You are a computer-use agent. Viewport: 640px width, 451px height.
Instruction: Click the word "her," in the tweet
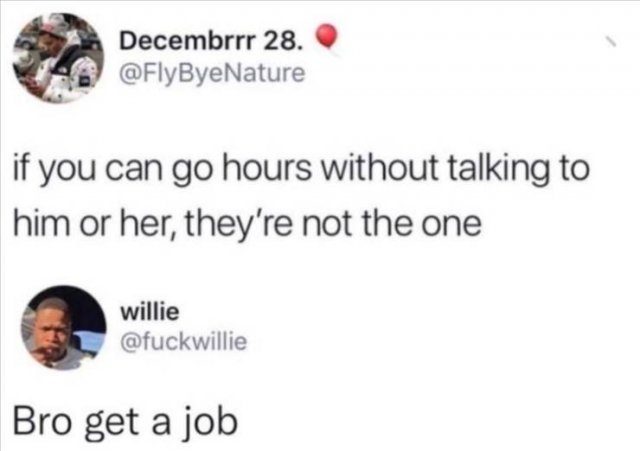point(149,224)
